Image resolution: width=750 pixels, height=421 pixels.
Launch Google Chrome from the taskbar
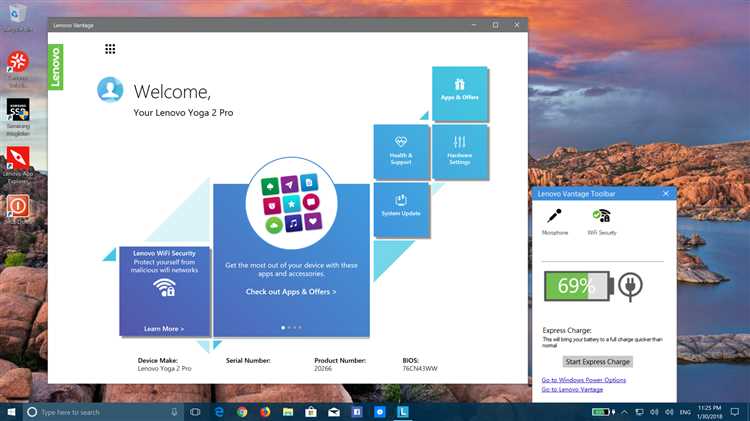[x=242, y=412]
